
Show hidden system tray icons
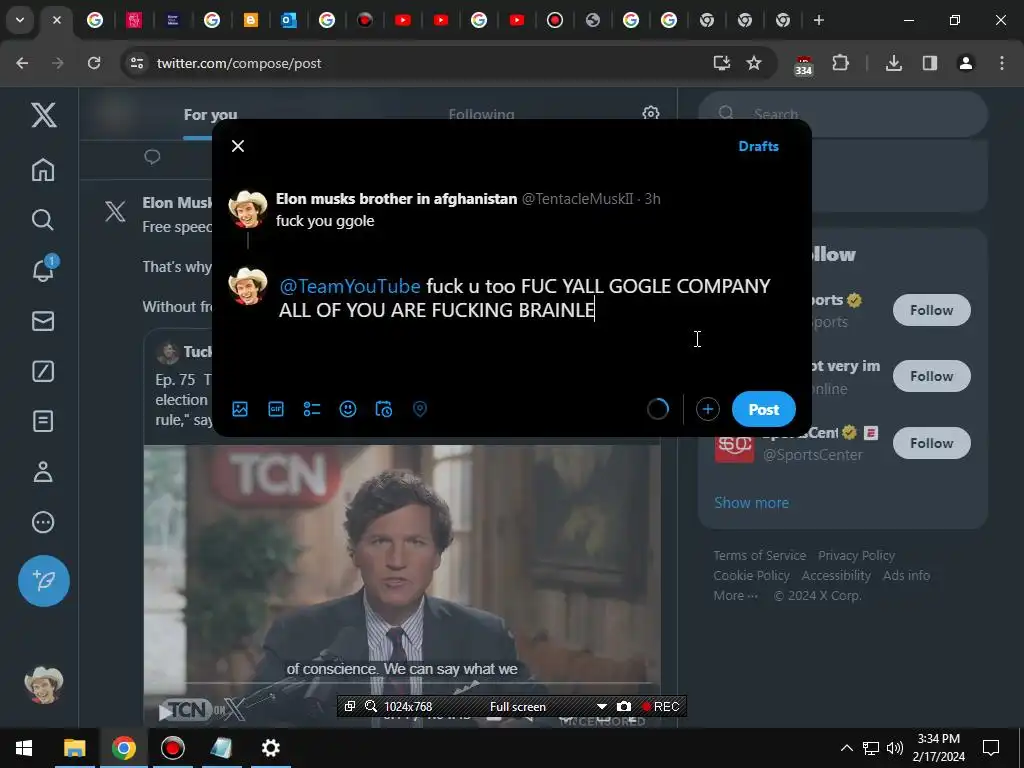tap(846, 748)
